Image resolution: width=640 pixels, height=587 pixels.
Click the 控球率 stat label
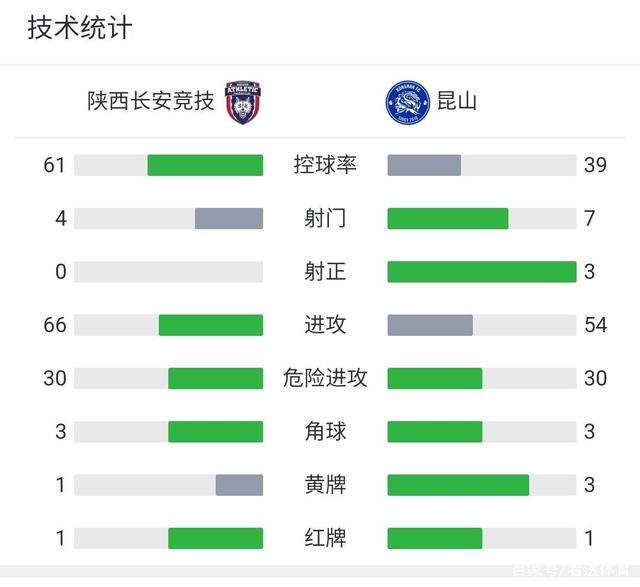click(x=325, y=165)
